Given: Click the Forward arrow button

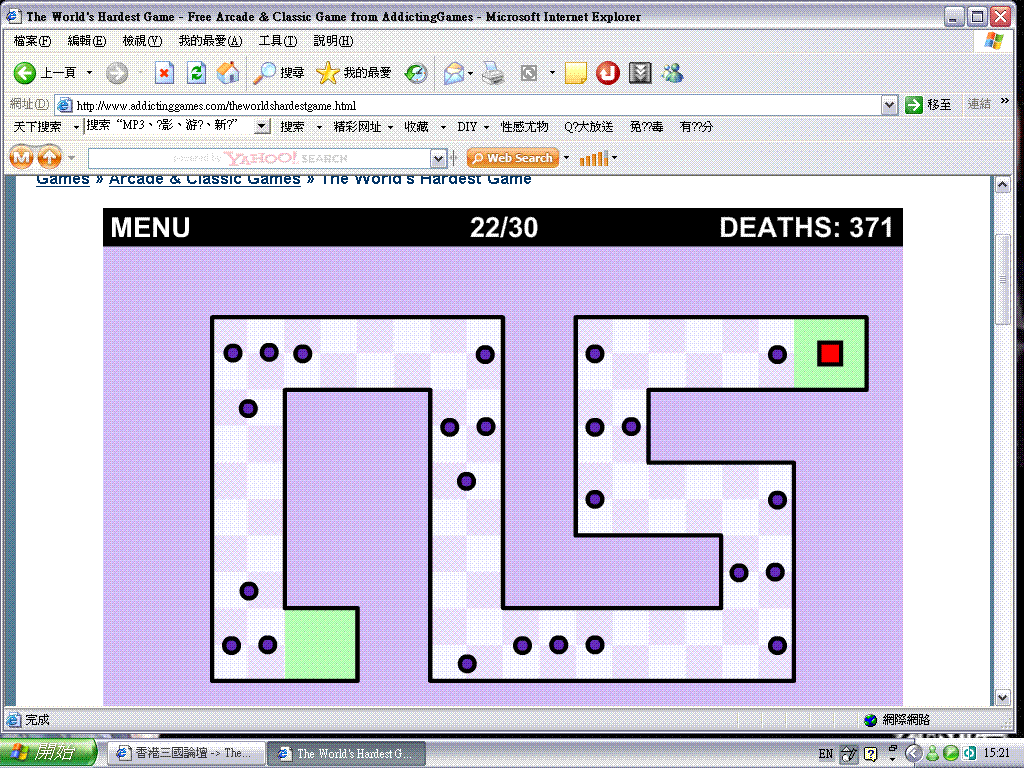Looking at the screenshot, I should click(117, 72).
